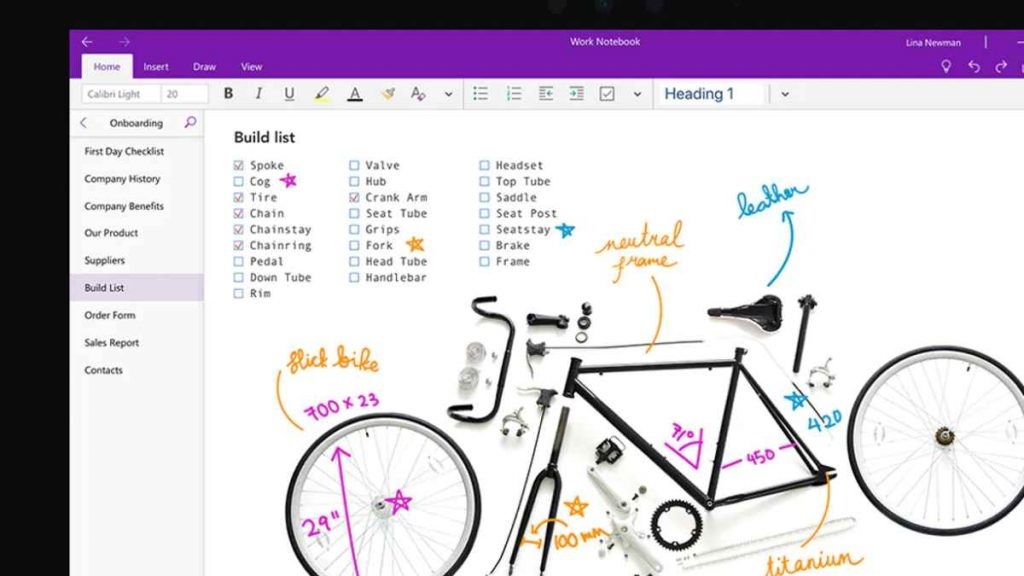Open the lightbulb Tell Me icon
The image size is (1024, 576).
pyautogui.click(x=946, y=66)
